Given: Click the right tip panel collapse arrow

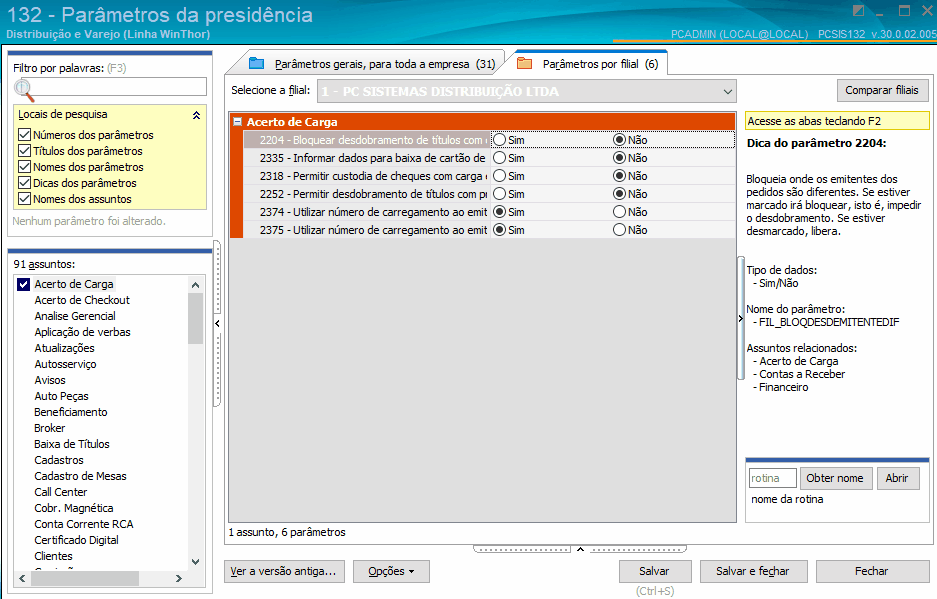Looking at the screenshot, I should tap(740, 319).
